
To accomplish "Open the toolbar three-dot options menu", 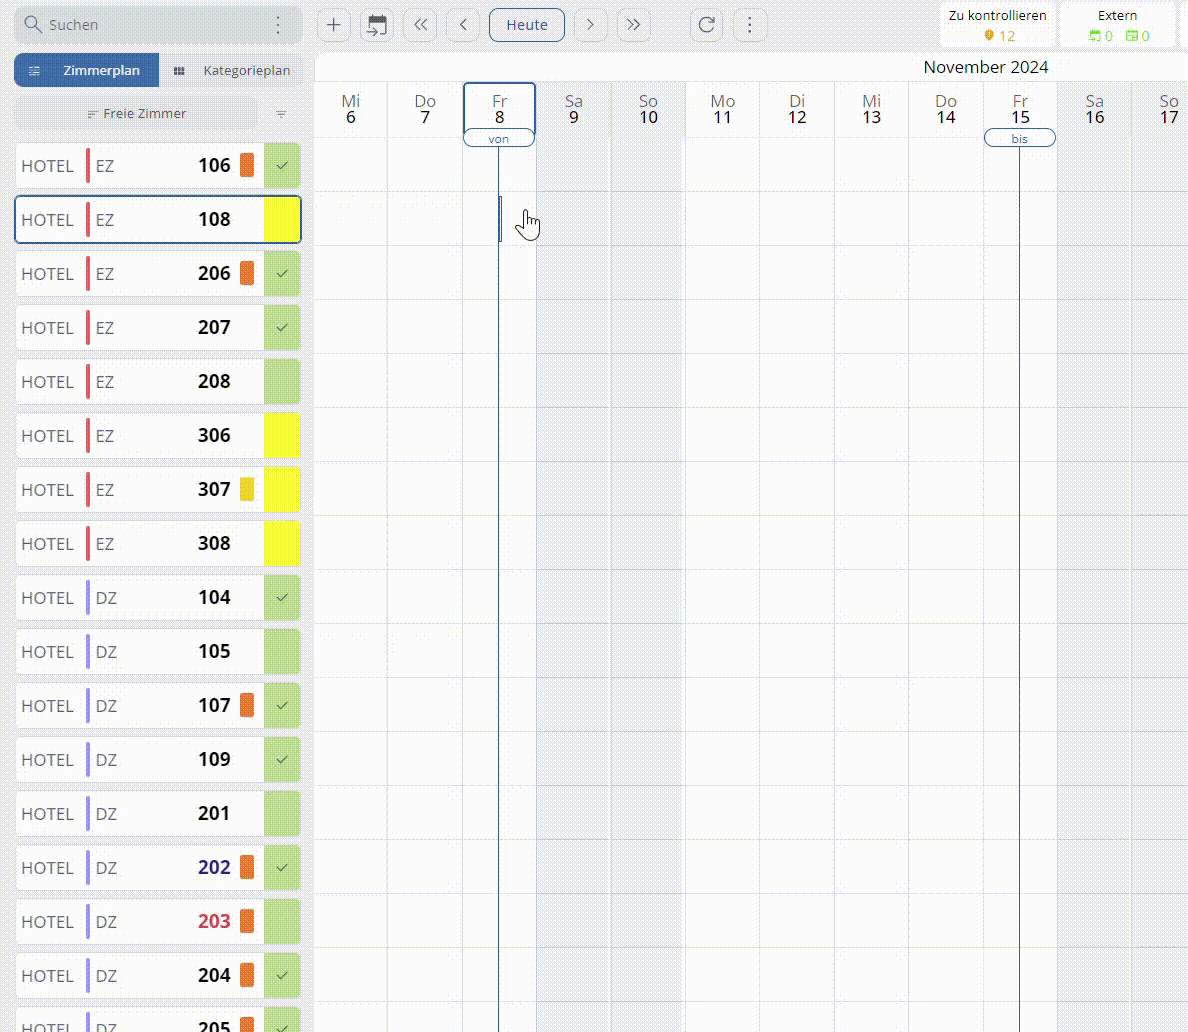I will [750, 25].
